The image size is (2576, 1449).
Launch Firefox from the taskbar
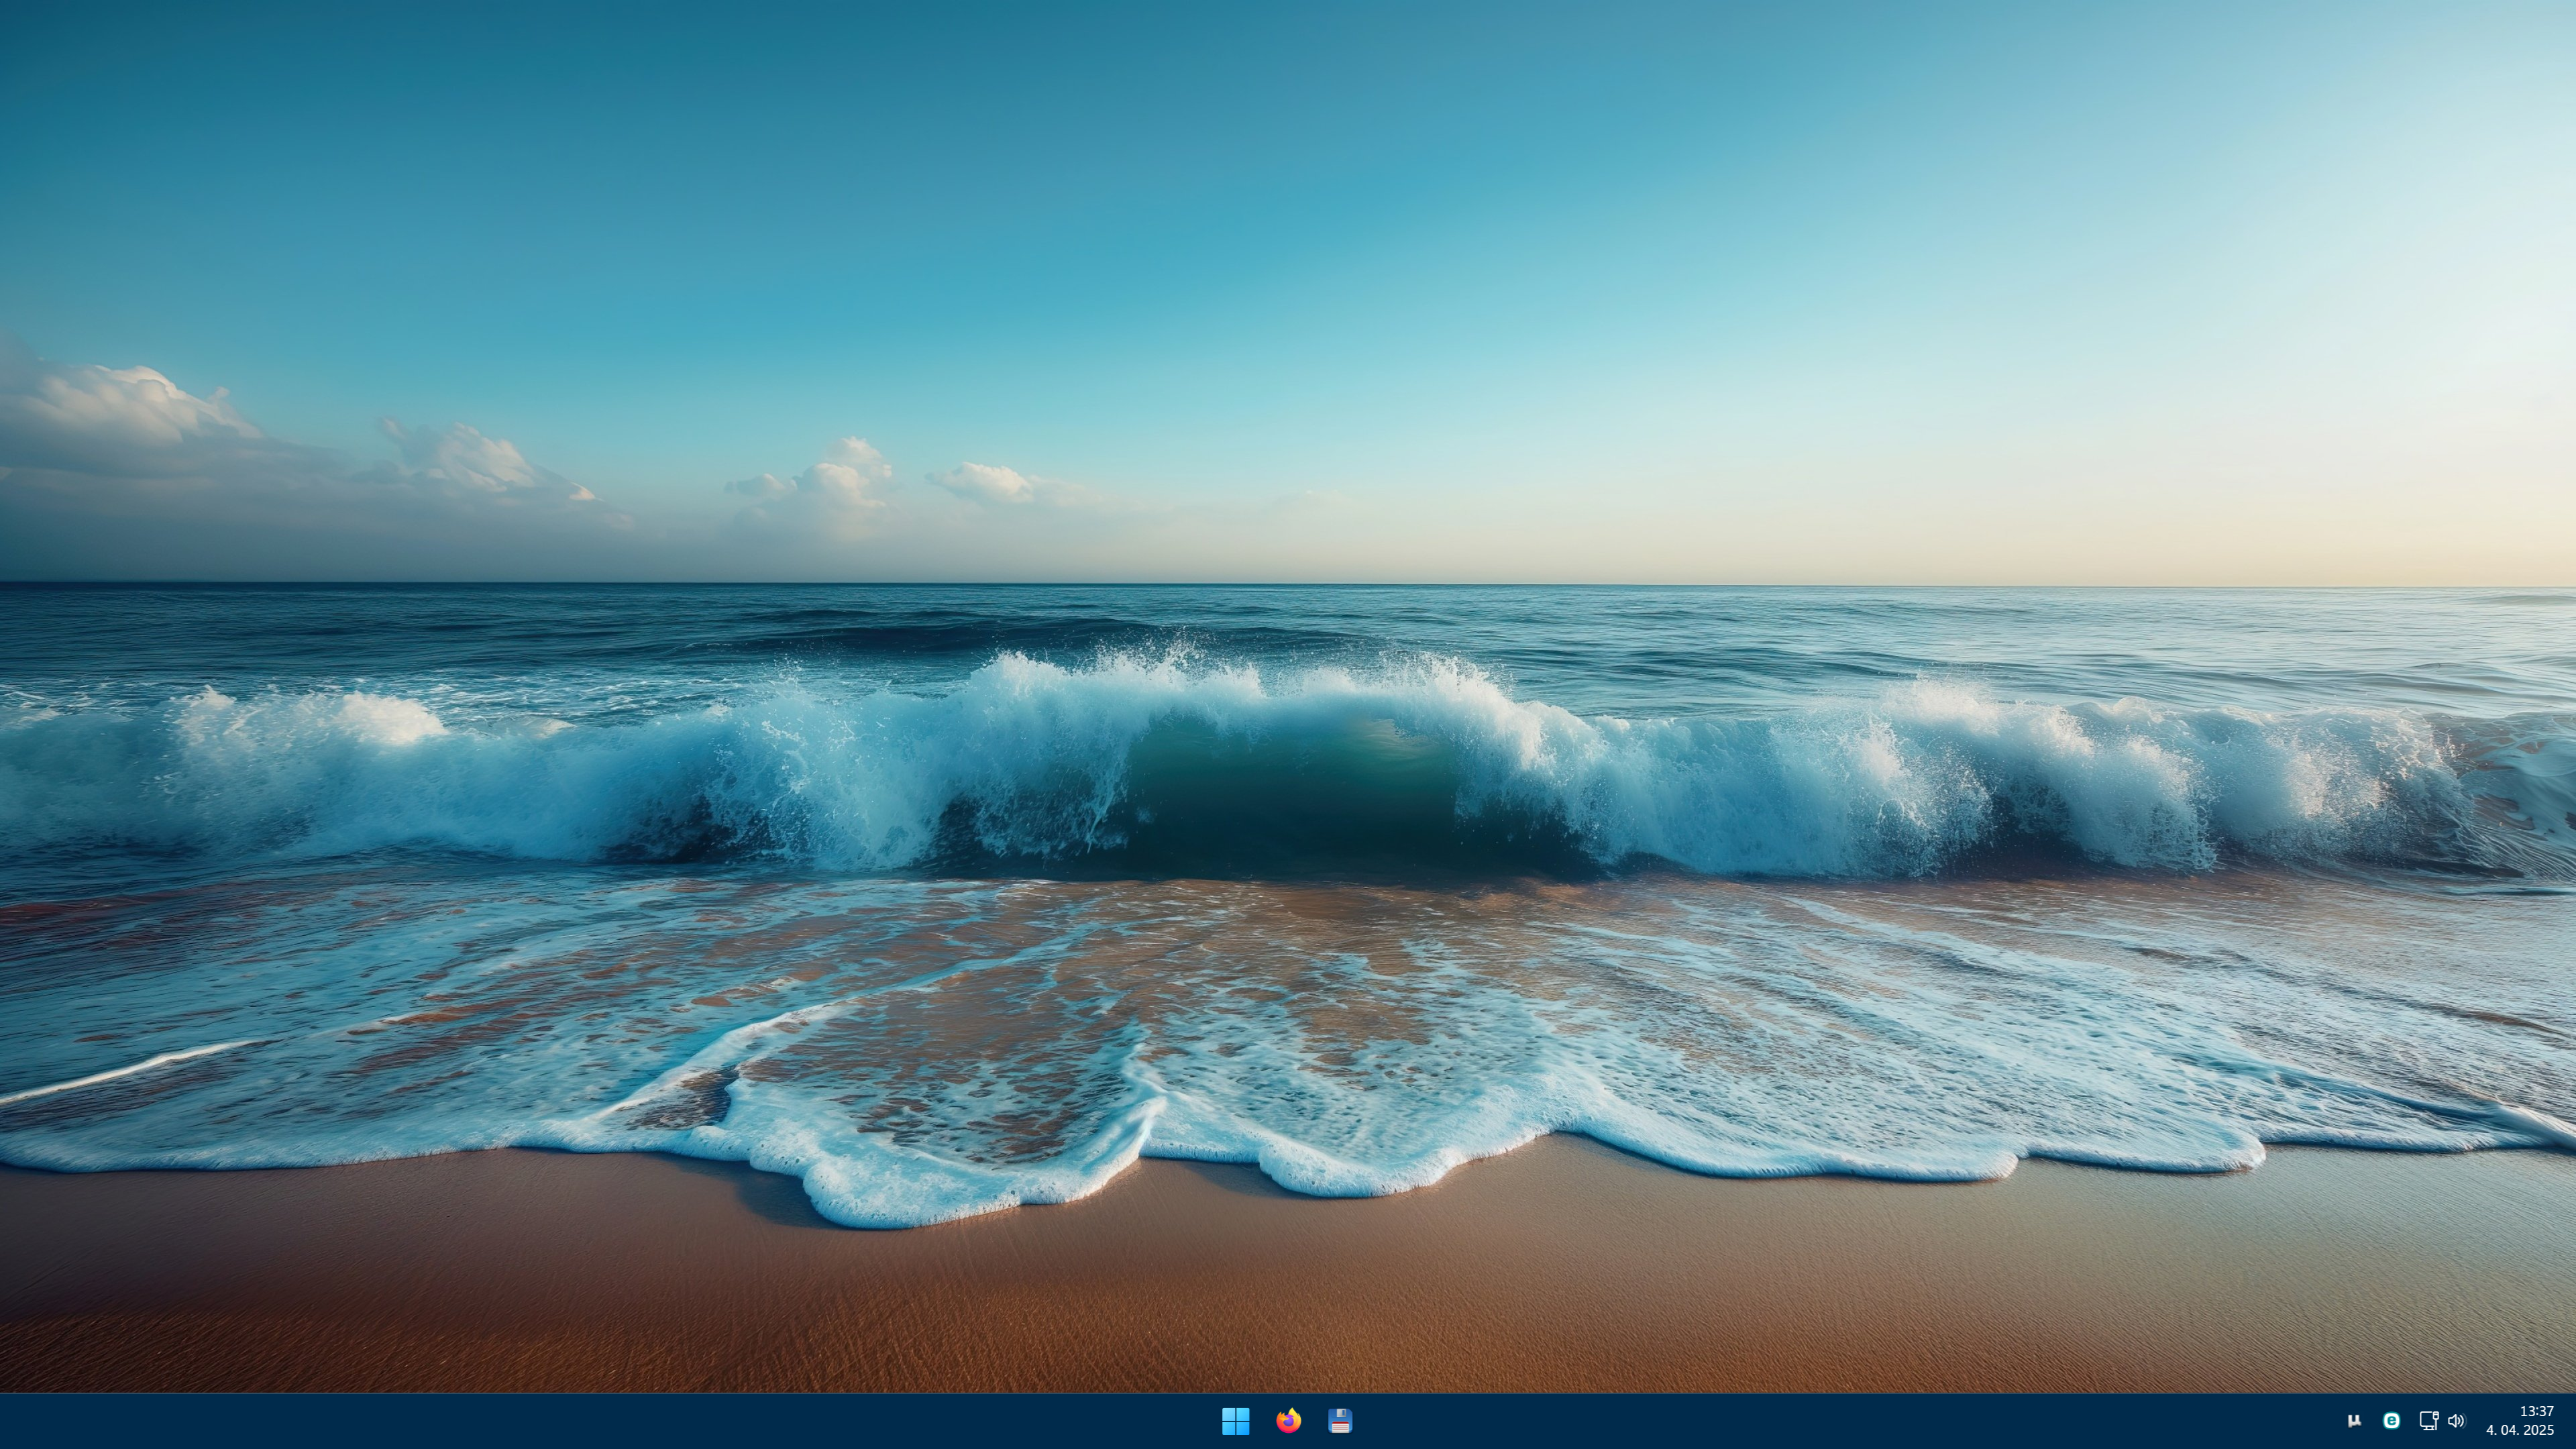[x=1288, y=1421]
